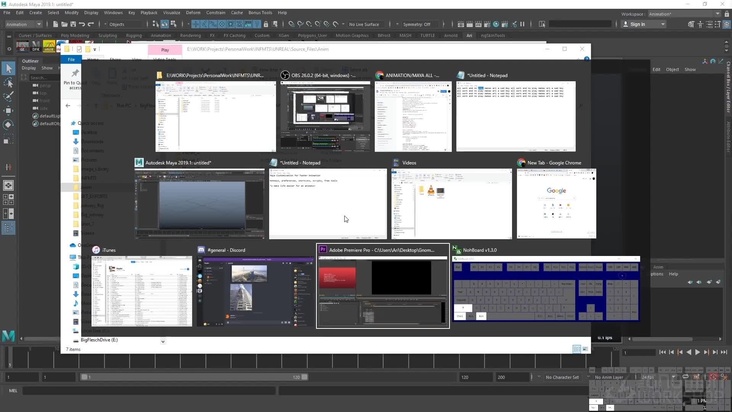Click the NohBoard app icon
The width and height of the screenshot is (732, 412).
click(x=457, y=249)
